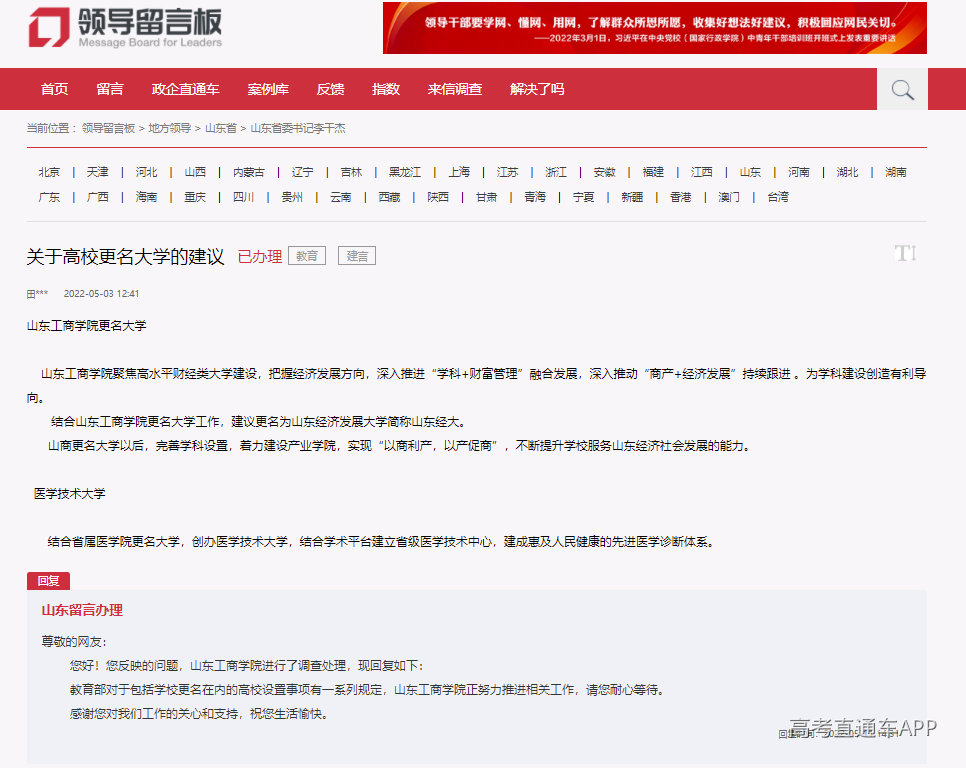Open the 解决了吗 nav tab

[535, 89]
